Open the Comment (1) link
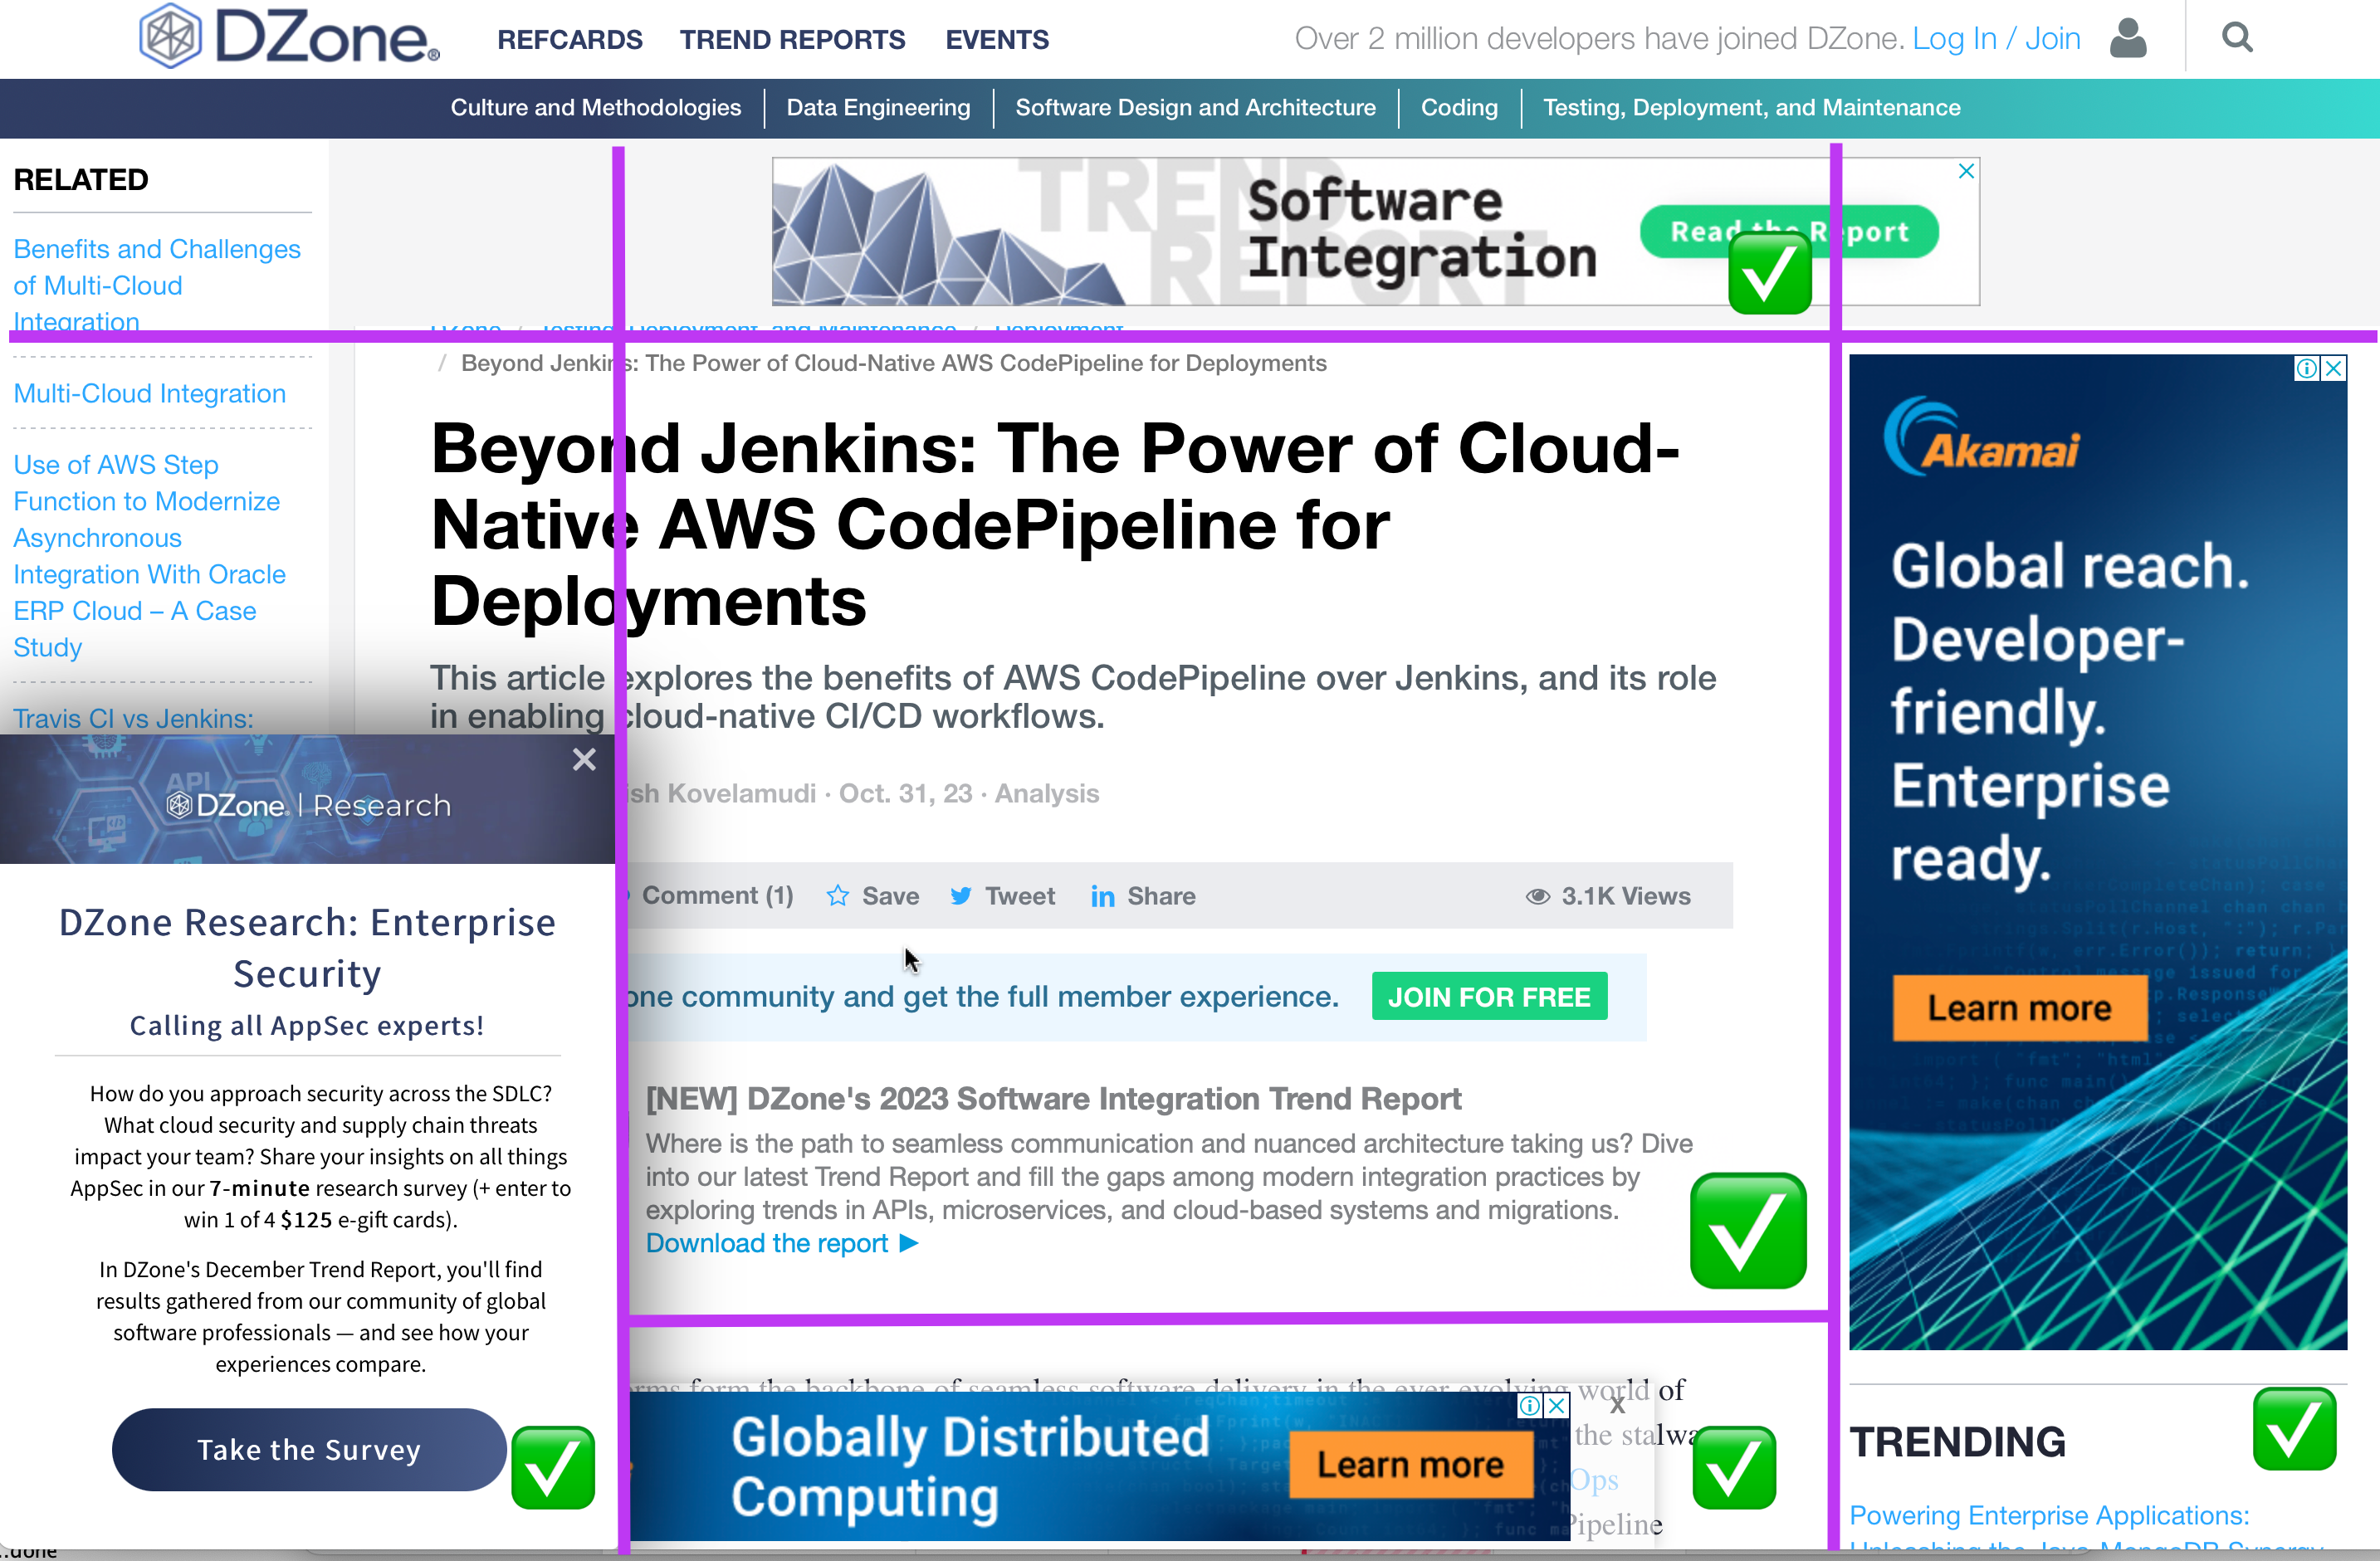Image resolution: width=2380 pixels, height=1561 pixels. point(717,896)
